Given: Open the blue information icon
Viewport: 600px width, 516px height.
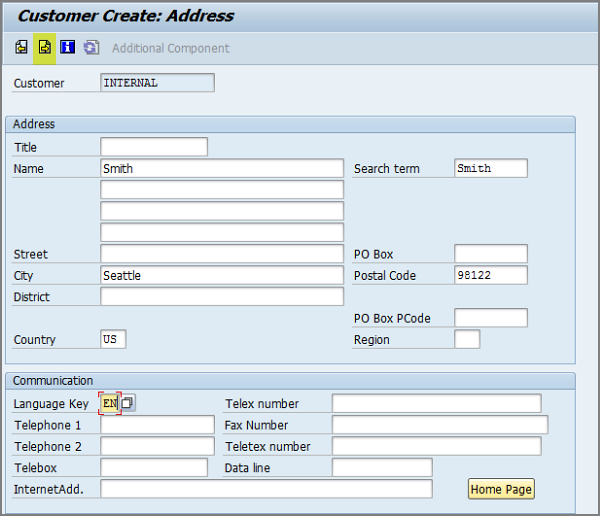Looking at the screenshot, I should [67, 47].
